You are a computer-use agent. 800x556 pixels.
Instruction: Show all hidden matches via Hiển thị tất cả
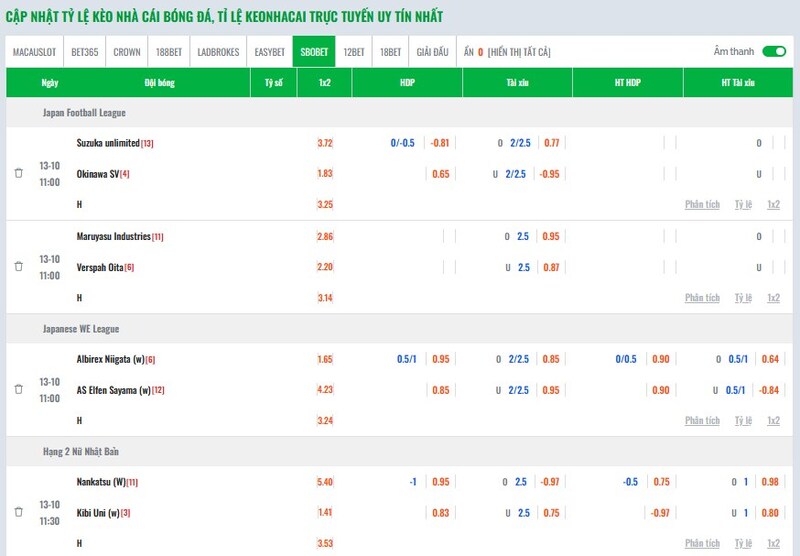pyautogui.click(x=519, y=51)
